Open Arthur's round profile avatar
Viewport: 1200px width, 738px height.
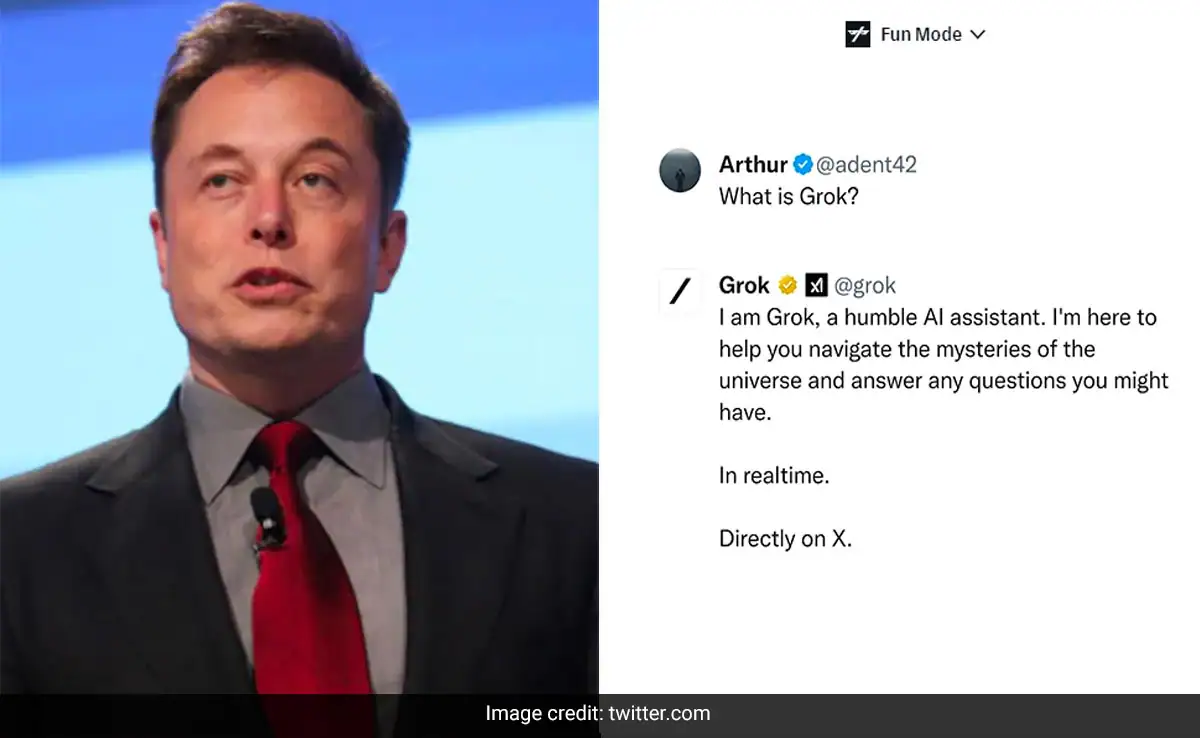(680, 170)
